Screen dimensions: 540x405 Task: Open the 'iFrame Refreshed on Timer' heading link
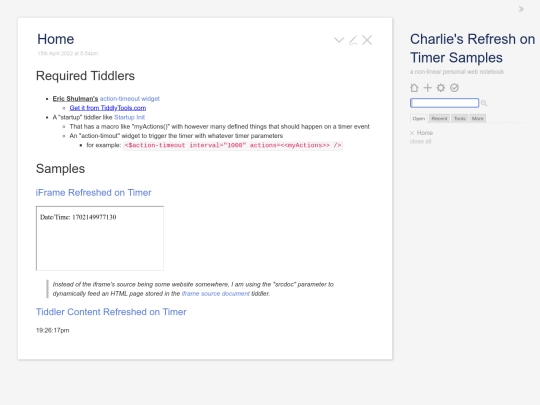tap(93, 193)
